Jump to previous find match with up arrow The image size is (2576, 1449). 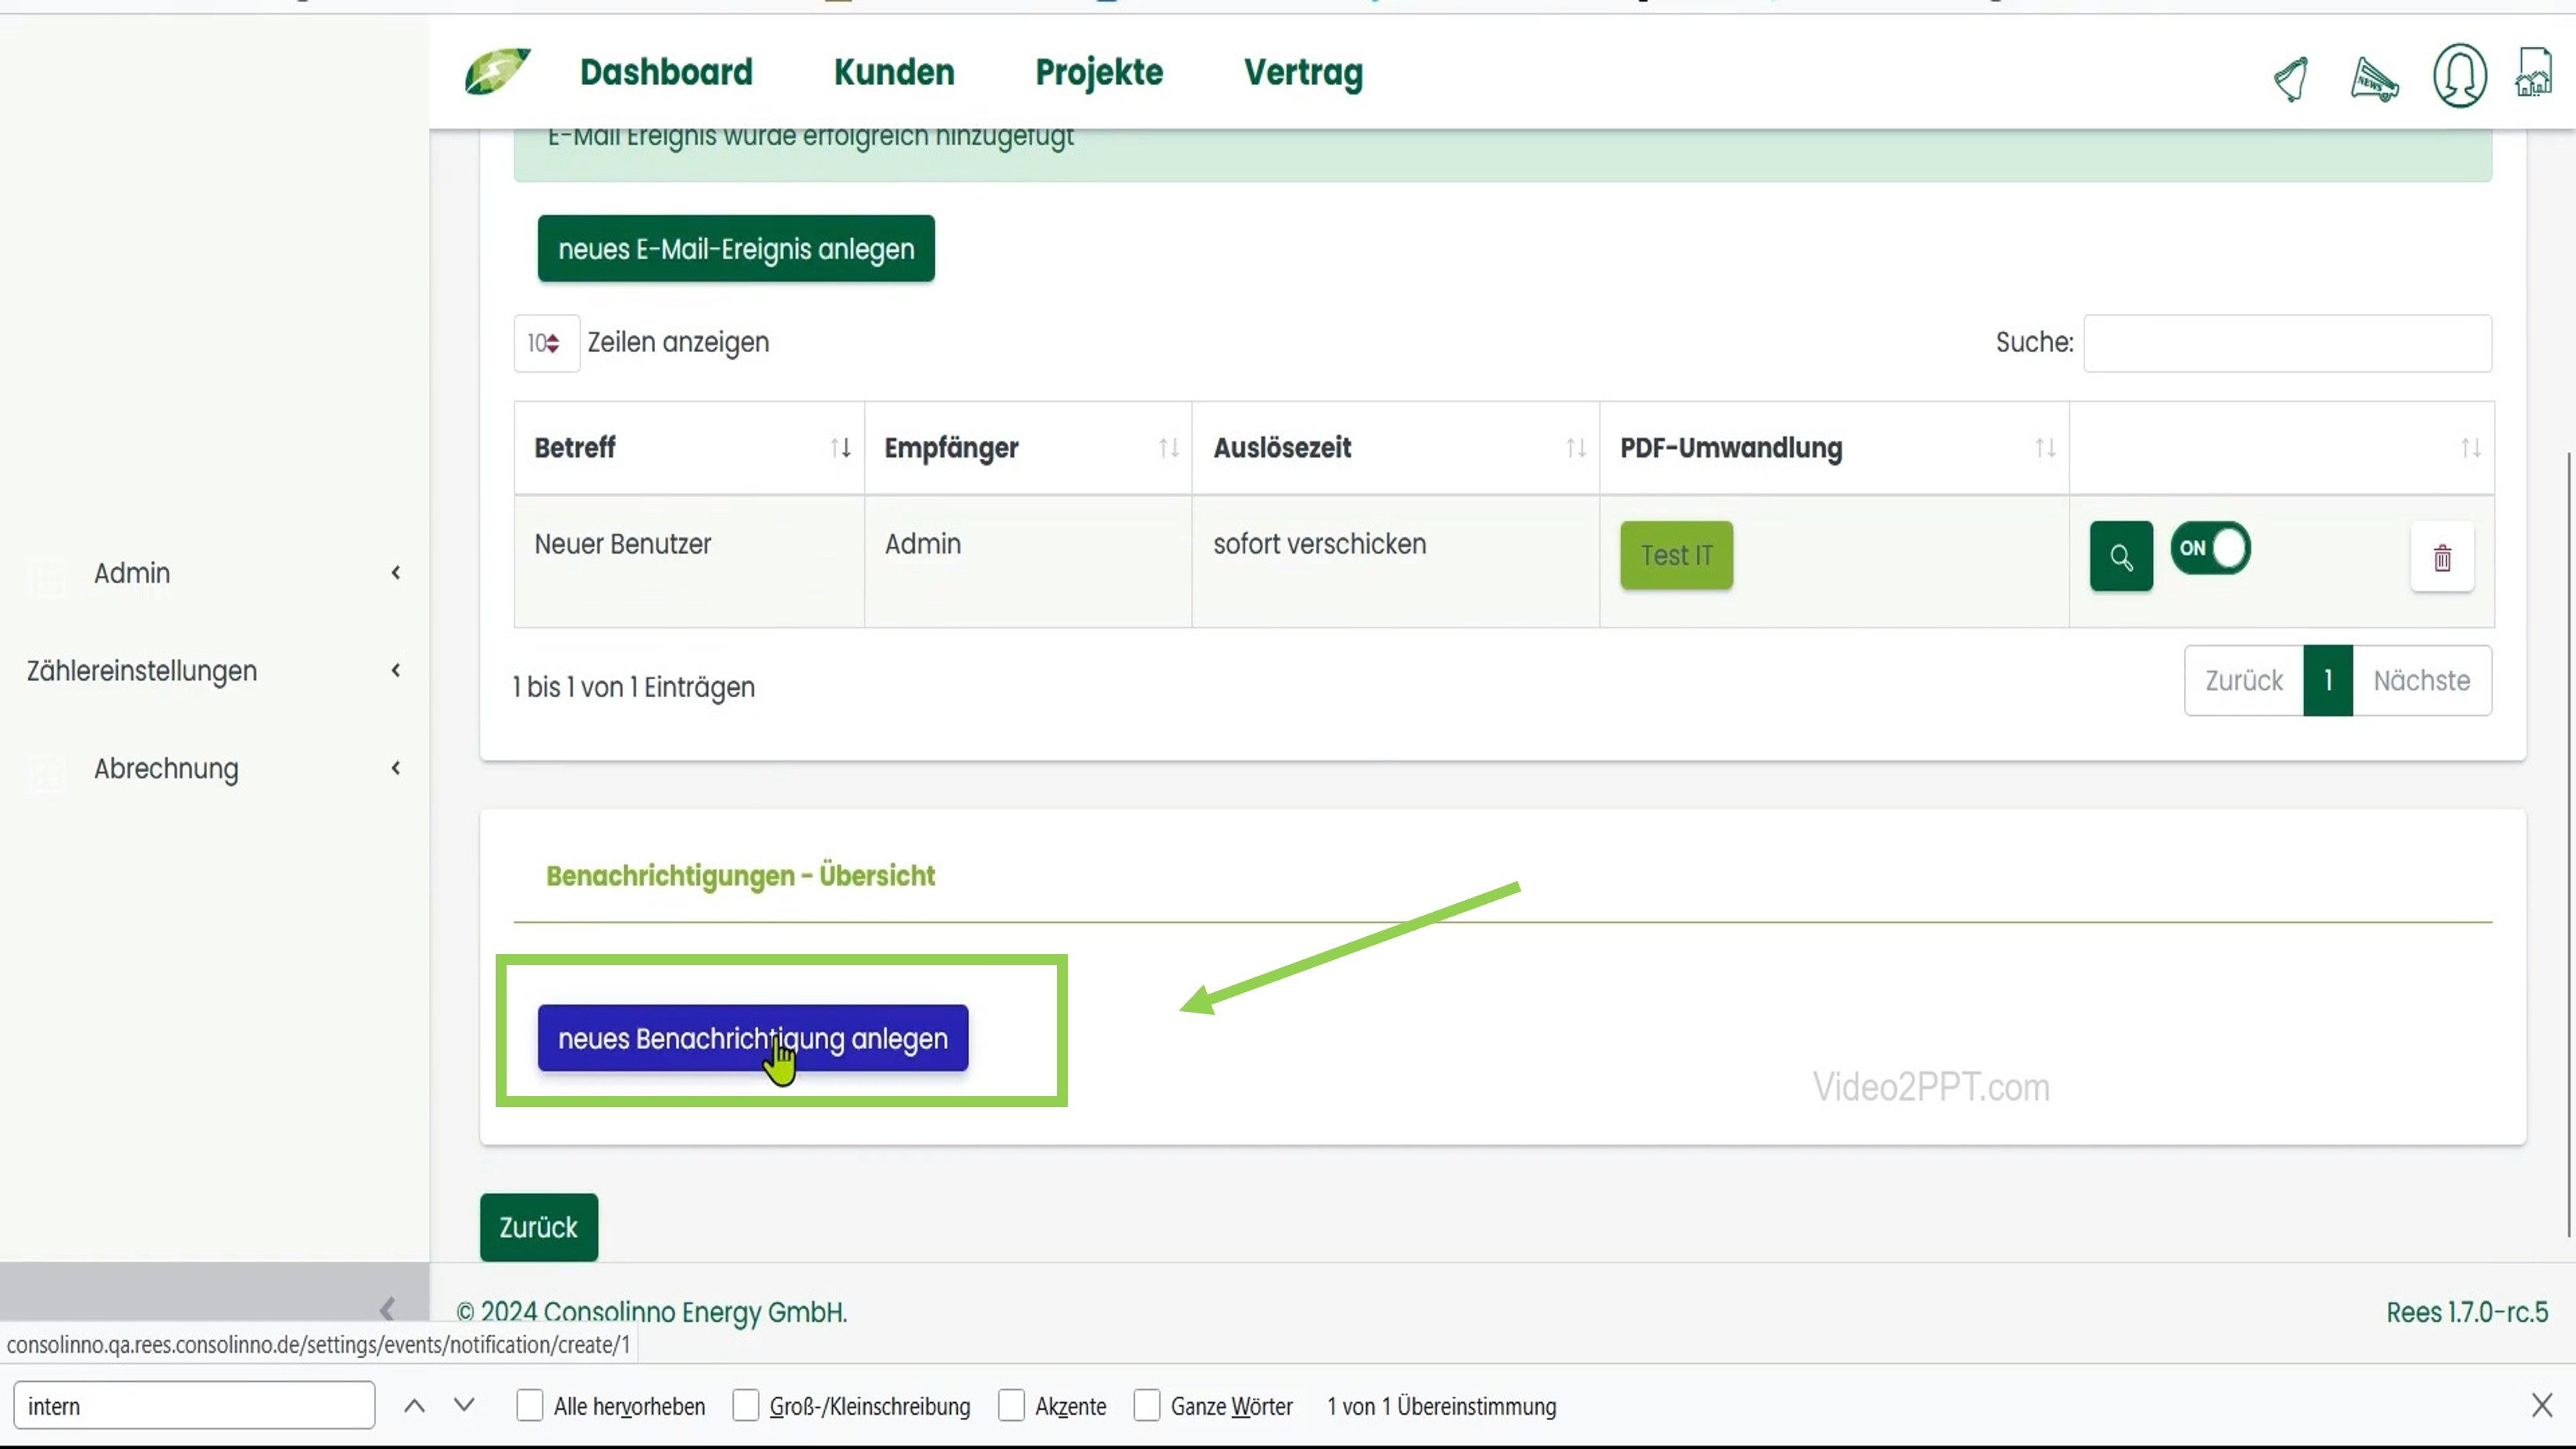pyautogui.click(x=414, y=1405)
